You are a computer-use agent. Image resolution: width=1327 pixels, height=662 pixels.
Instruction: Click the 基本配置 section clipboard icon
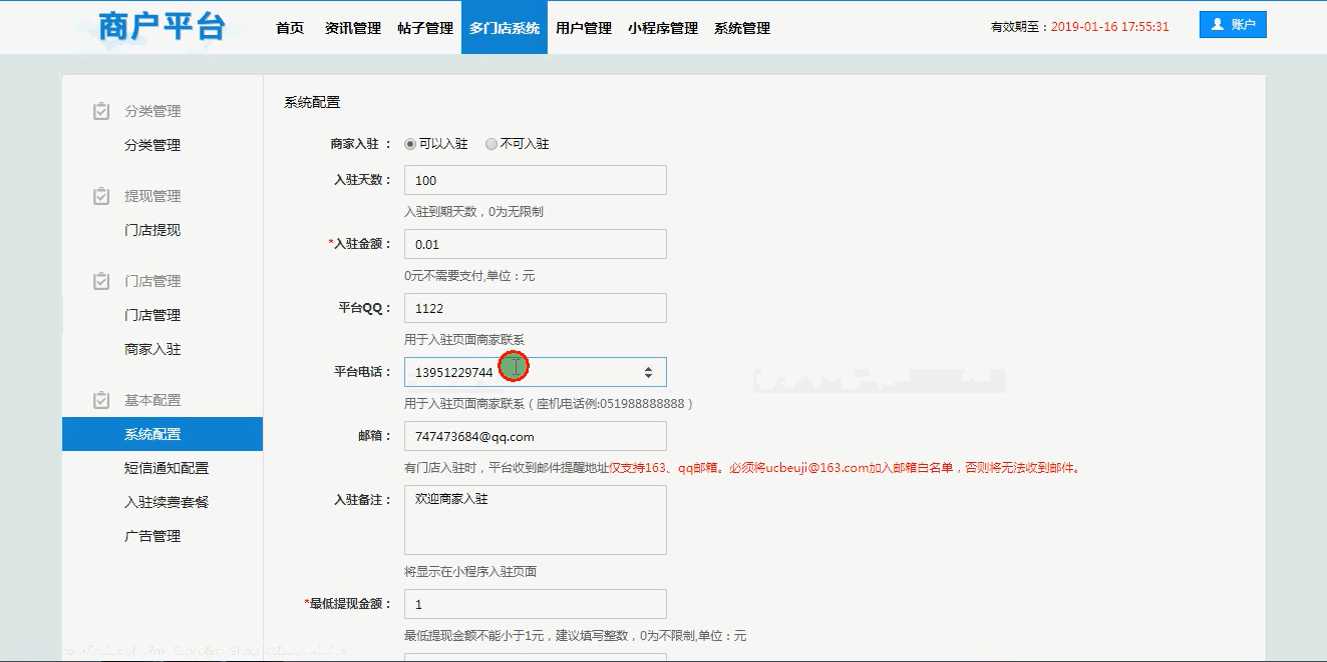pos(101,400)
